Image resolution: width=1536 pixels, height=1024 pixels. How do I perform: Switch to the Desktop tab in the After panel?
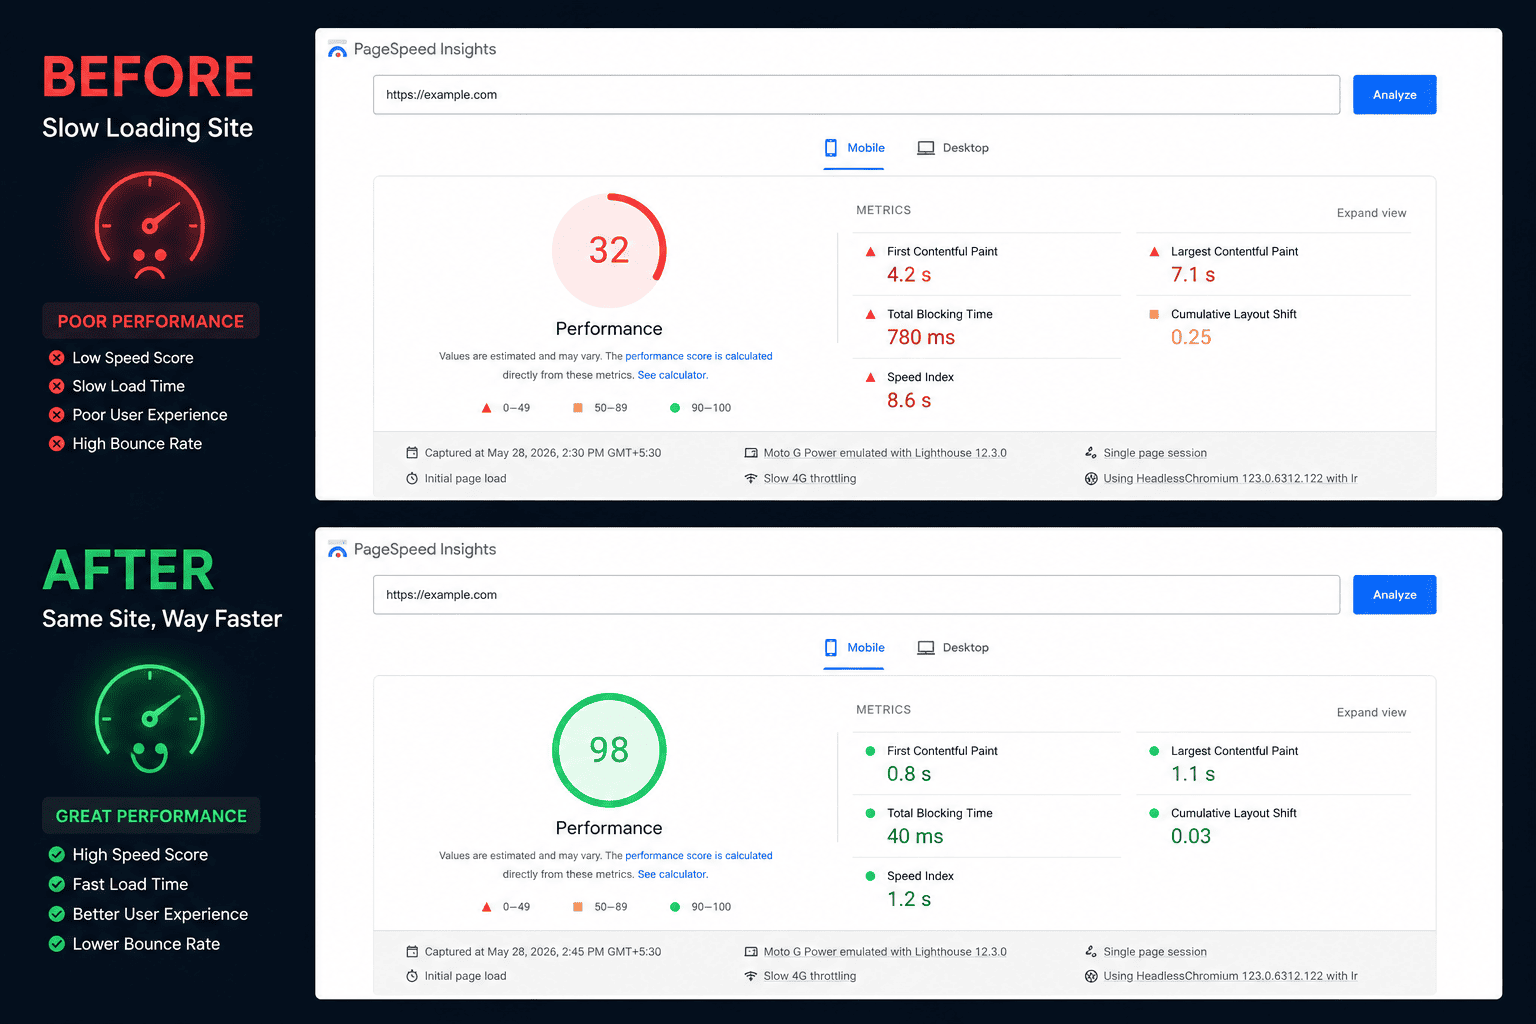953,648
